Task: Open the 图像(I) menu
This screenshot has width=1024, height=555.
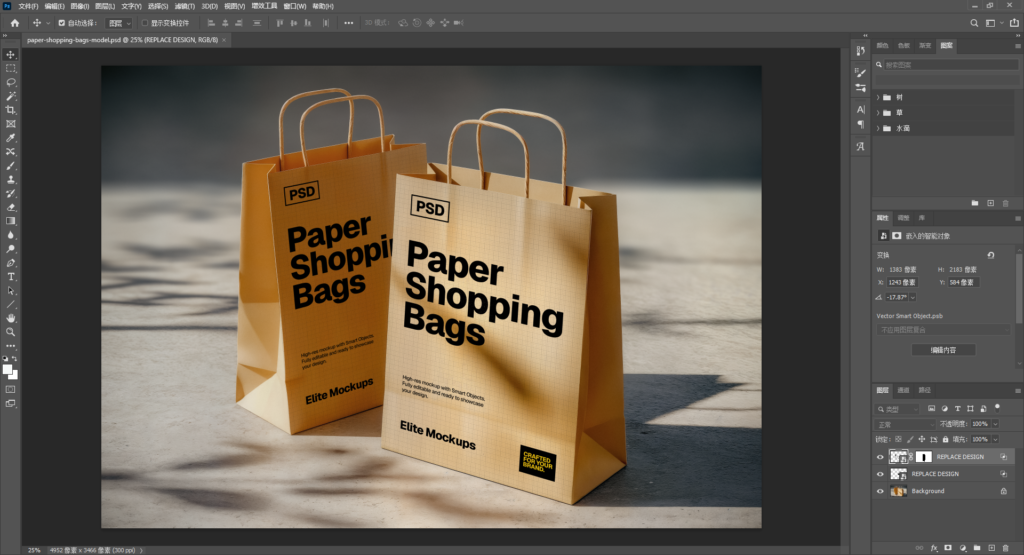Action: [80, 6]
